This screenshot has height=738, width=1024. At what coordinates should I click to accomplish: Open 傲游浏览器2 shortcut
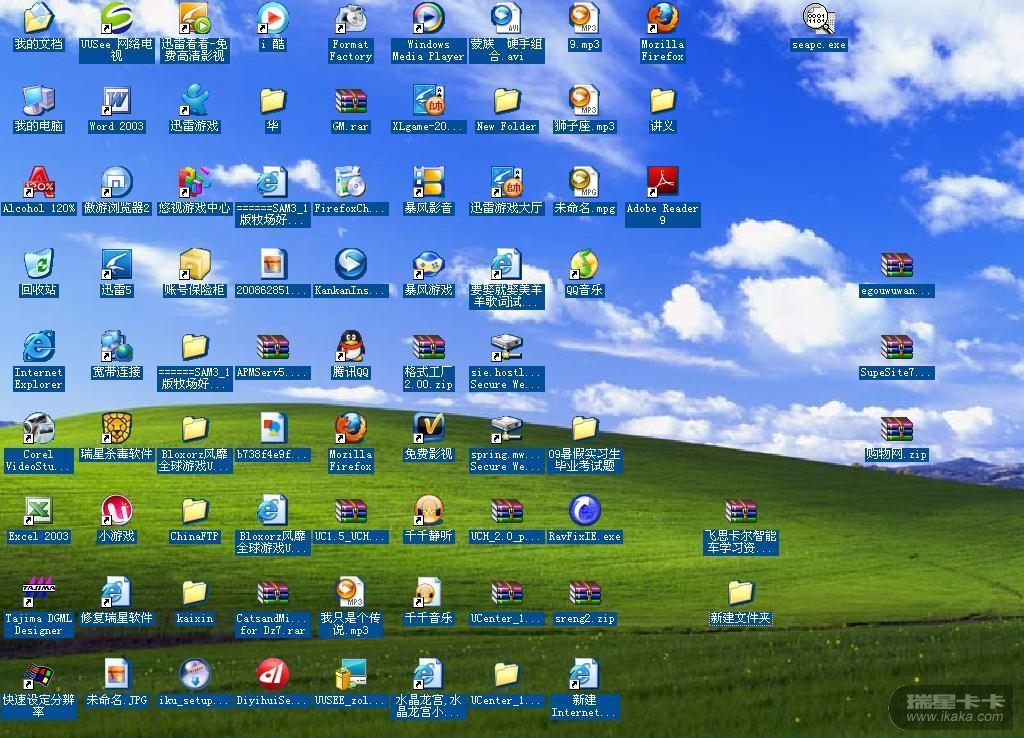(116, 182)
